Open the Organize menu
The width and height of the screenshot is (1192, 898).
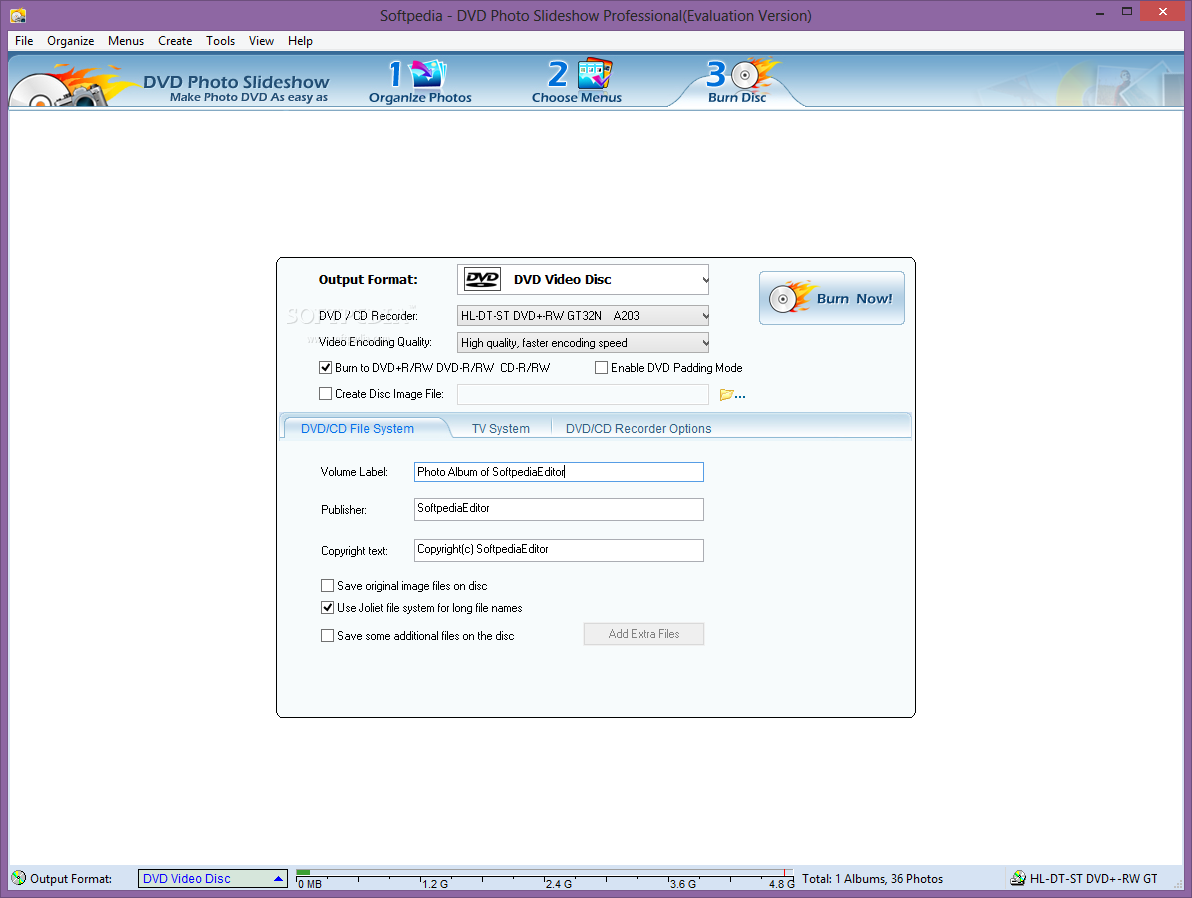tap(71, 41)
